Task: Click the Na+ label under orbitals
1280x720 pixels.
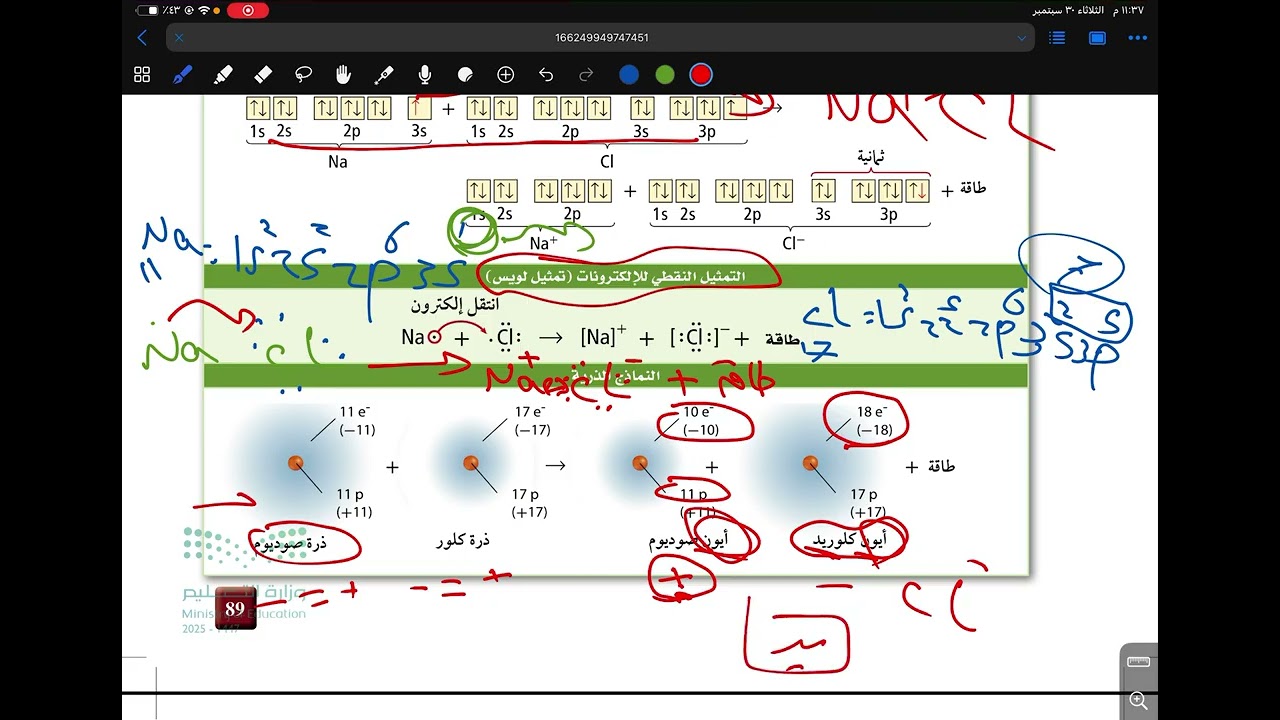Action: [543, 243]
